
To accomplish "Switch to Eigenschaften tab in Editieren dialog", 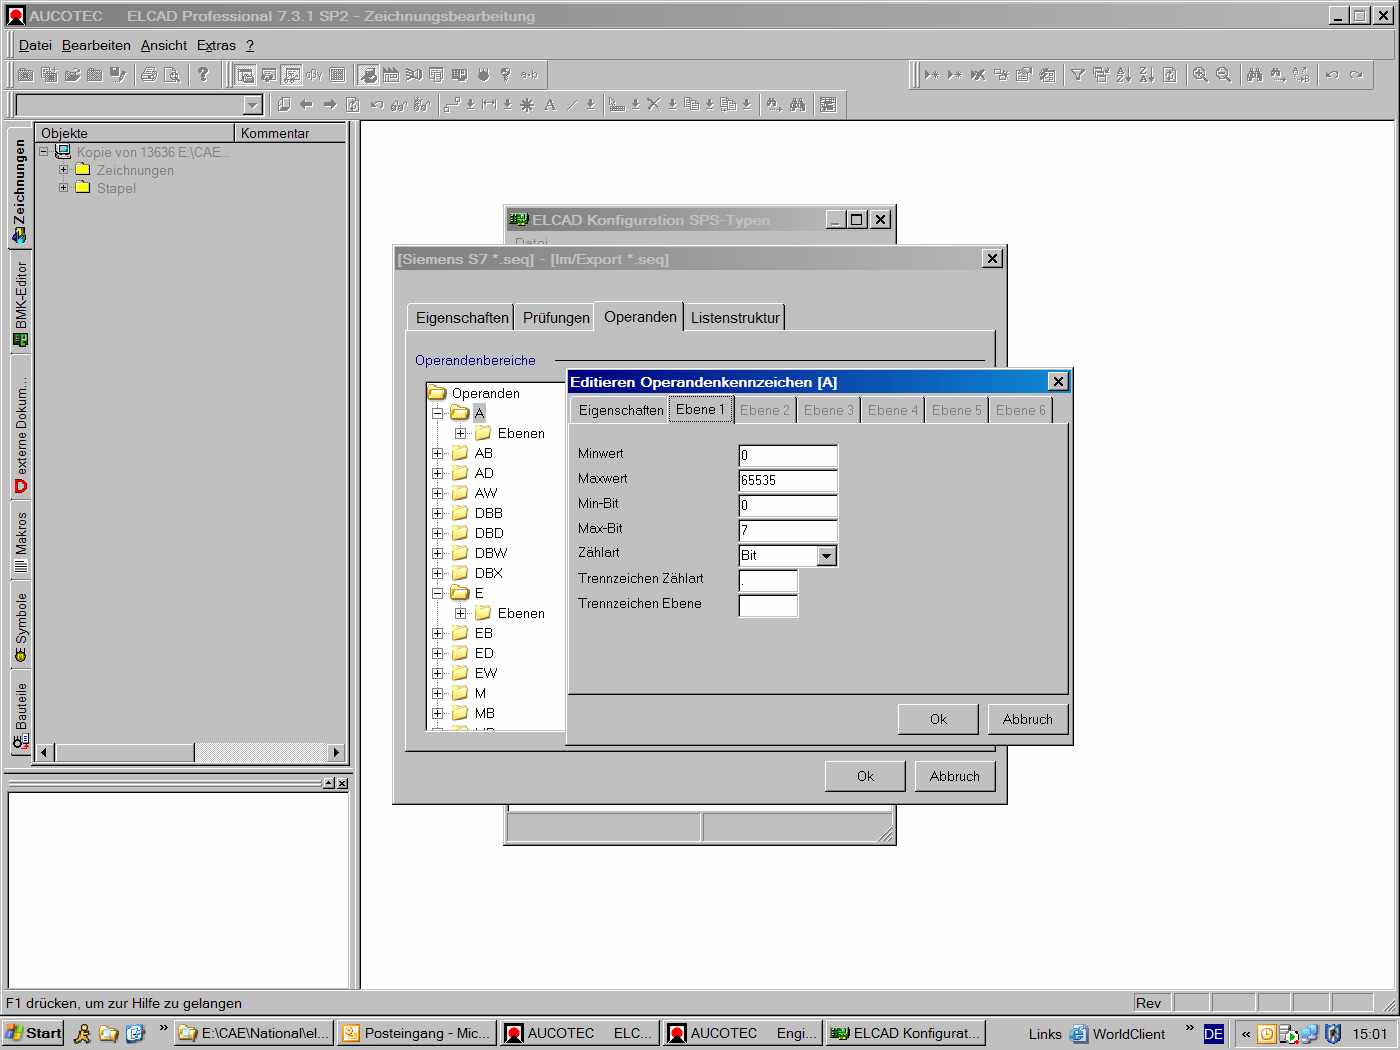I will point(620,410).
